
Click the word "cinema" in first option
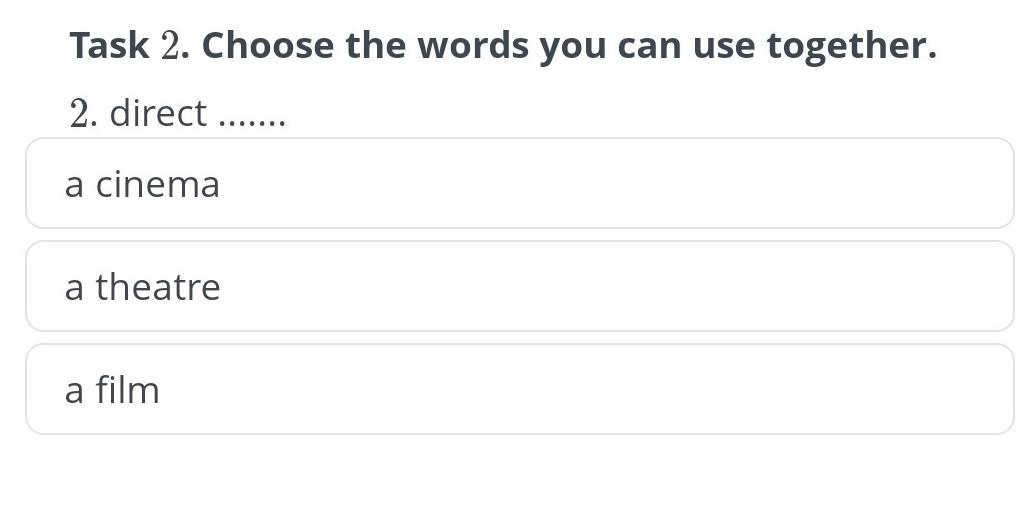pyautogui.click(x=157, y=184)
